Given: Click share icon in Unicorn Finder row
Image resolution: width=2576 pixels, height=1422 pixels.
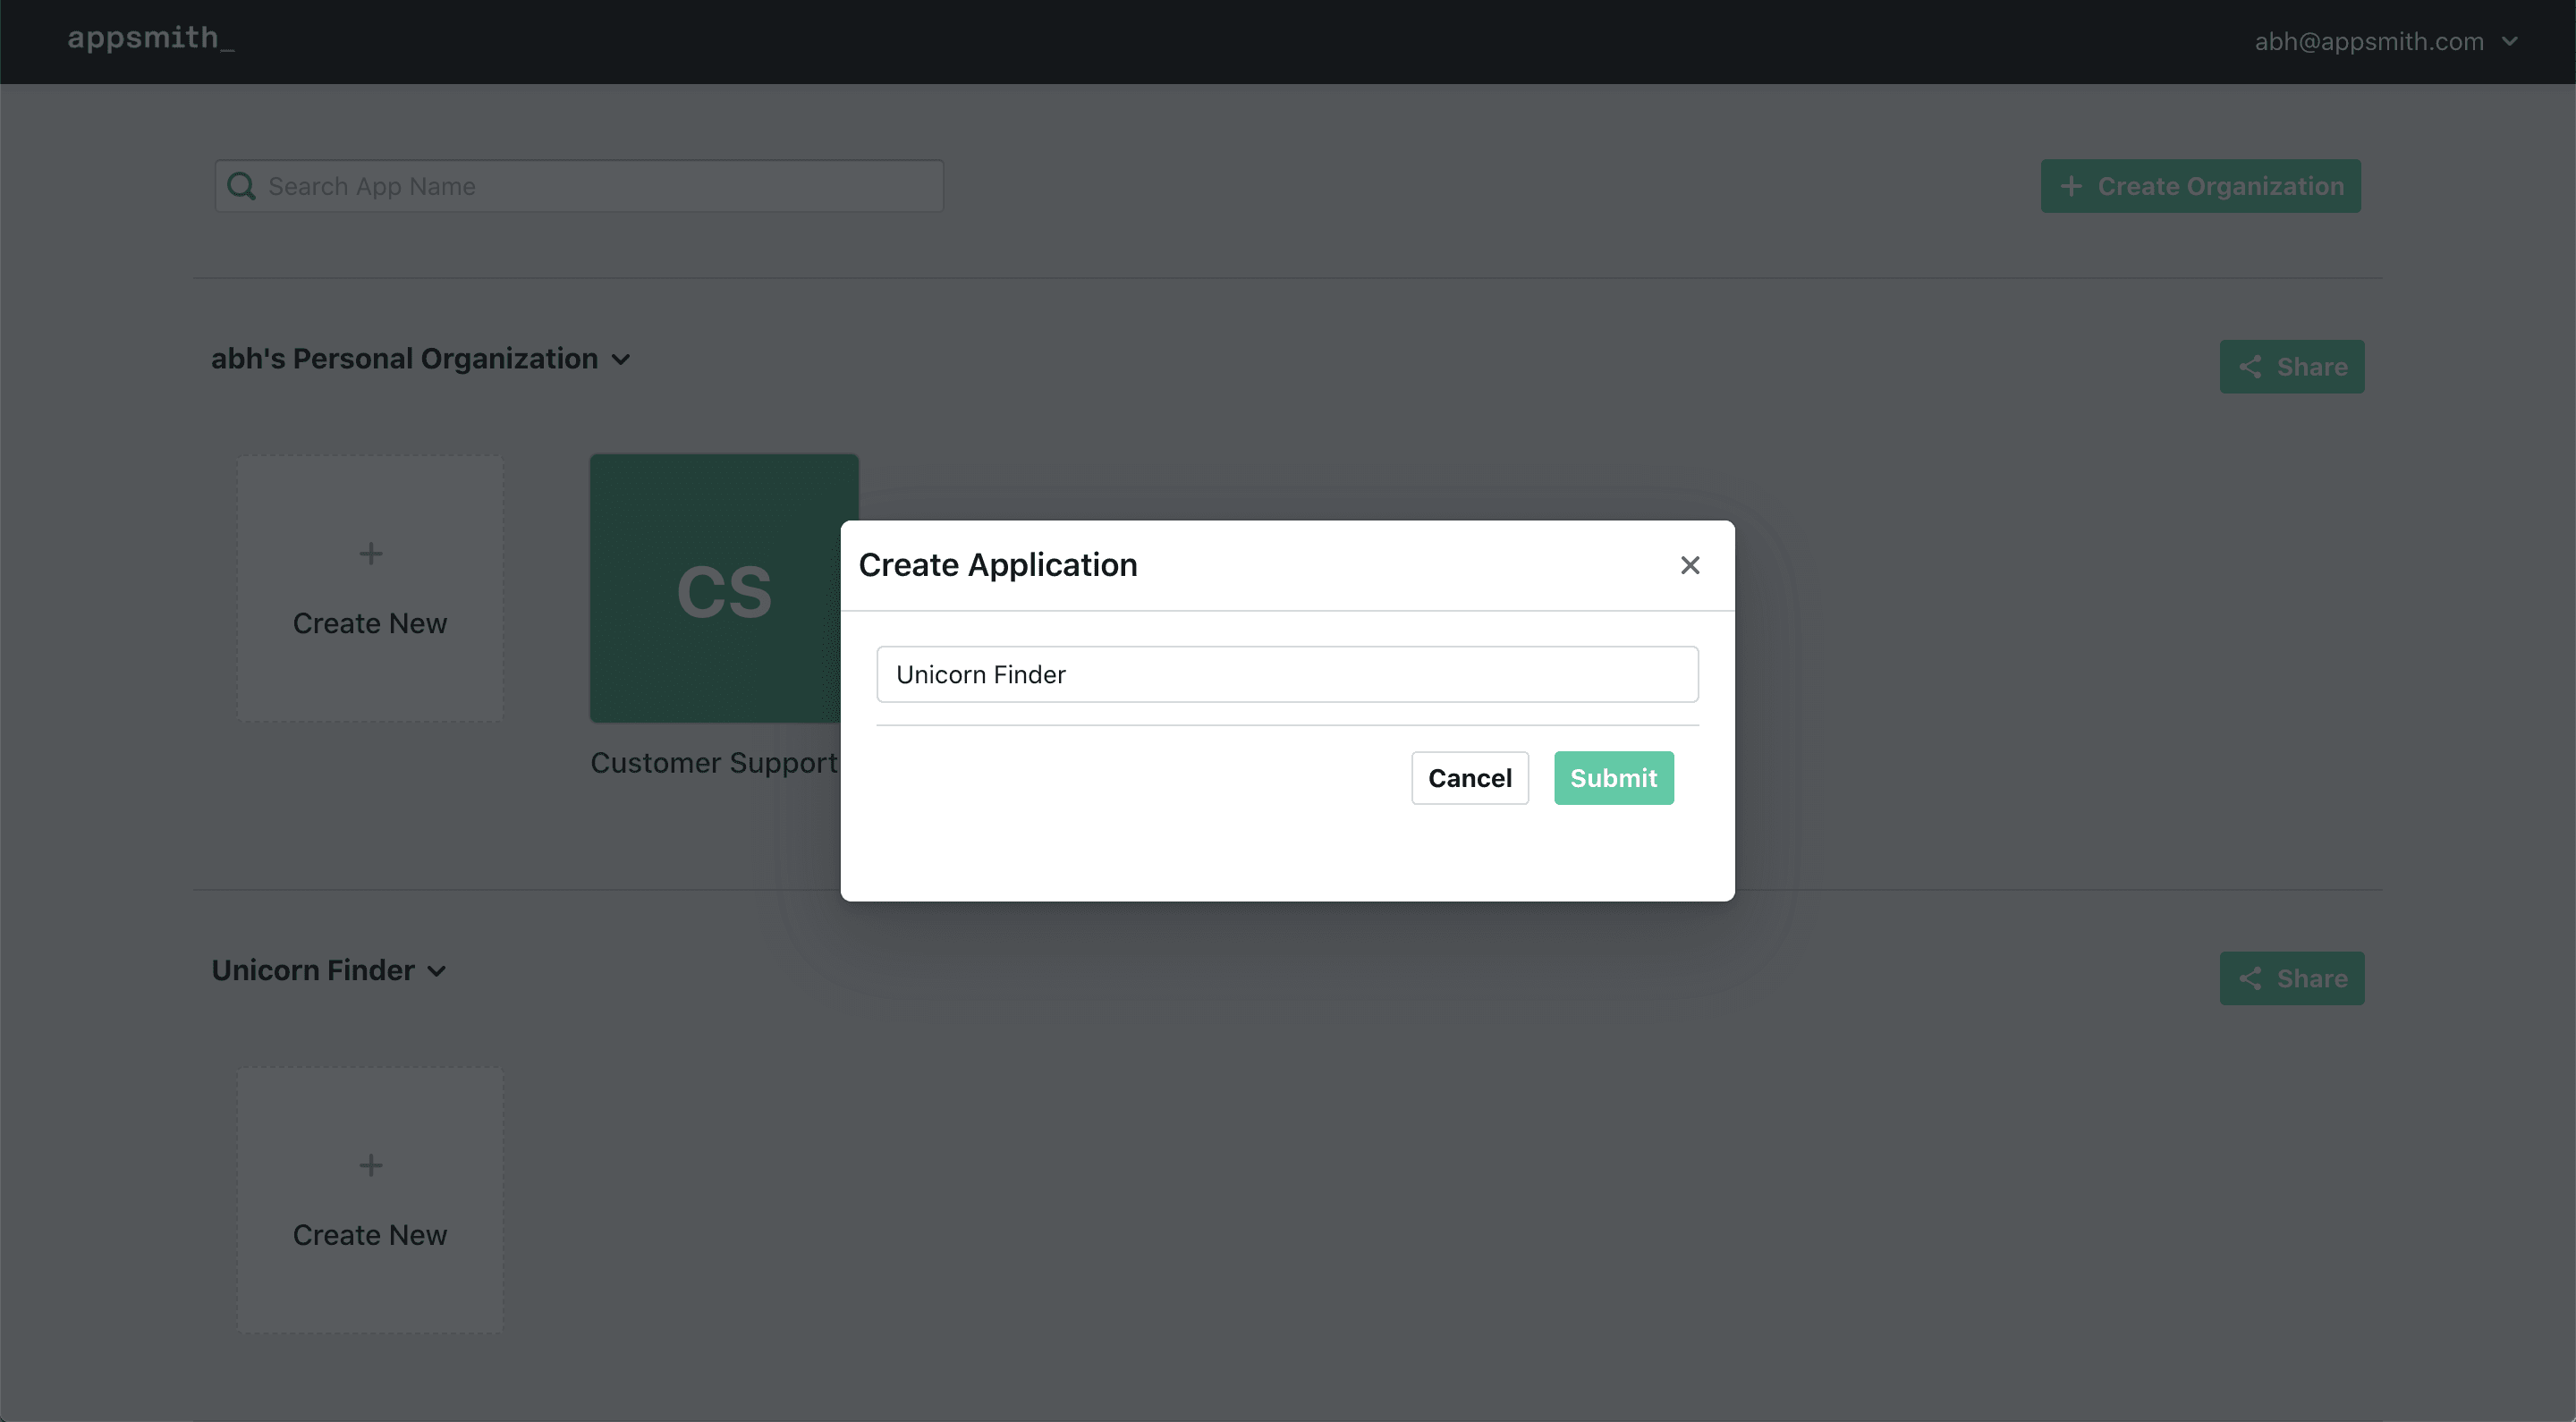Looking at the screenshot, I should [2250, 978].
